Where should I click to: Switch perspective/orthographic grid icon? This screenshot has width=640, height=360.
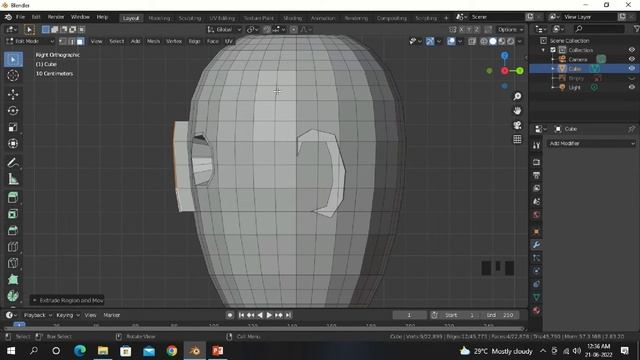point(517,139)
